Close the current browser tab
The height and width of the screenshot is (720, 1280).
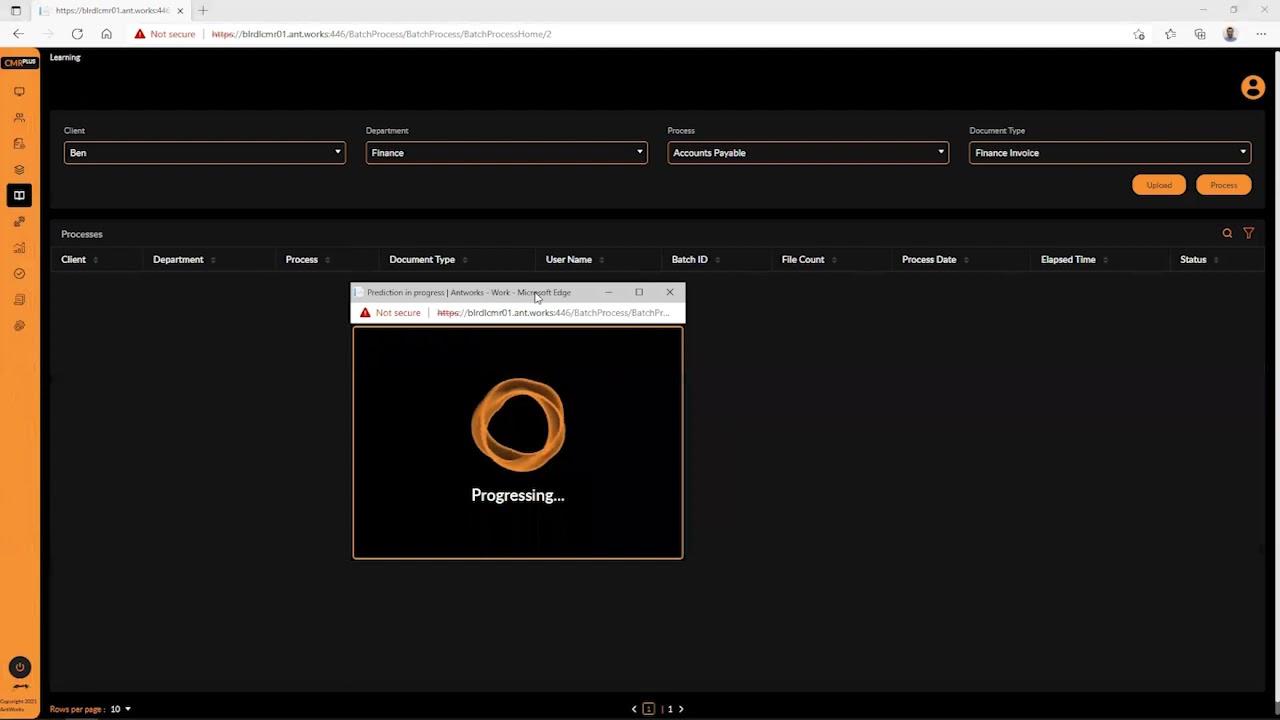180,10
